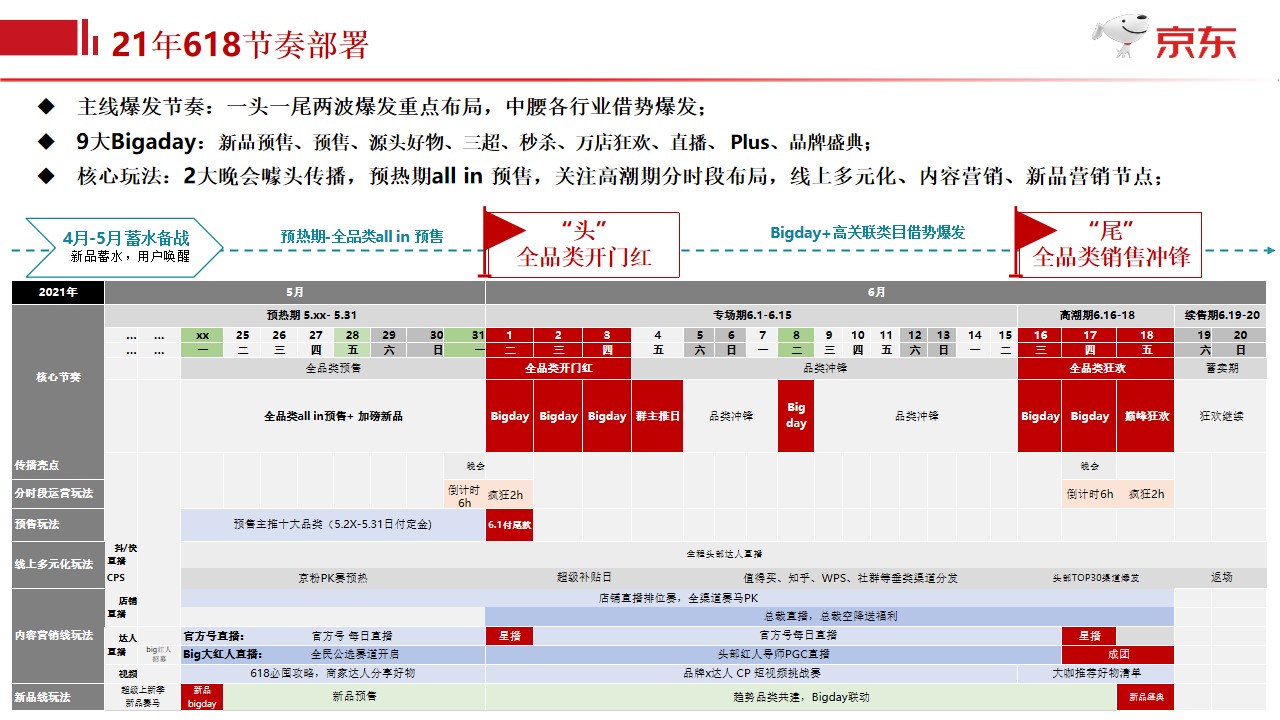Viewport: 1280px width, 720px height.
Task: Click the JD dog mascot logo
Action: (1120, 37)
